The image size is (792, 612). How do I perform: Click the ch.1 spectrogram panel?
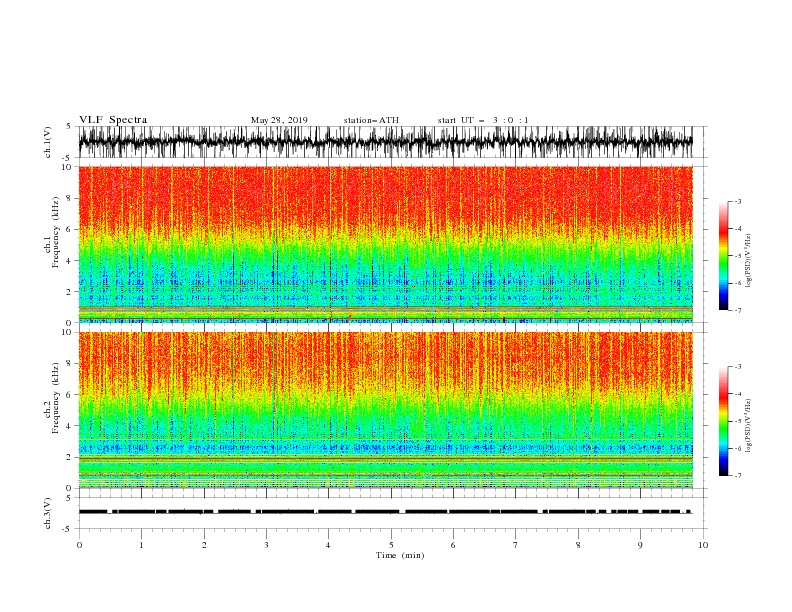(x=385, y=244)
